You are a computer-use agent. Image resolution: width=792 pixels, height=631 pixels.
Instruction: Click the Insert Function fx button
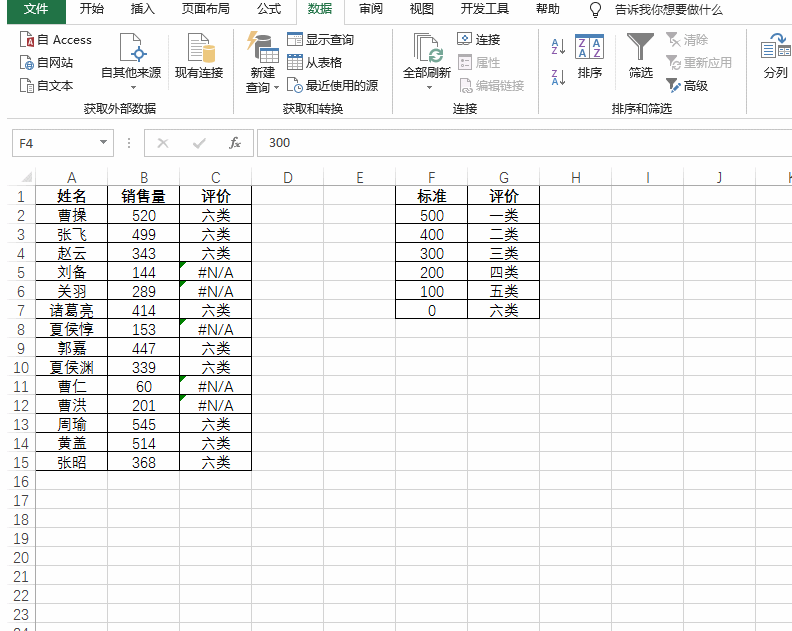click(x=235, y=143)
